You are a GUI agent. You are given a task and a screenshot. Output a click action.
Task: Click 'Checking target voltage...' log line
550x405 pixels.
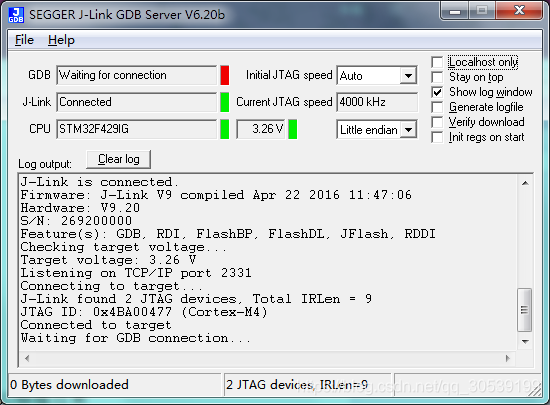point(123,247)
